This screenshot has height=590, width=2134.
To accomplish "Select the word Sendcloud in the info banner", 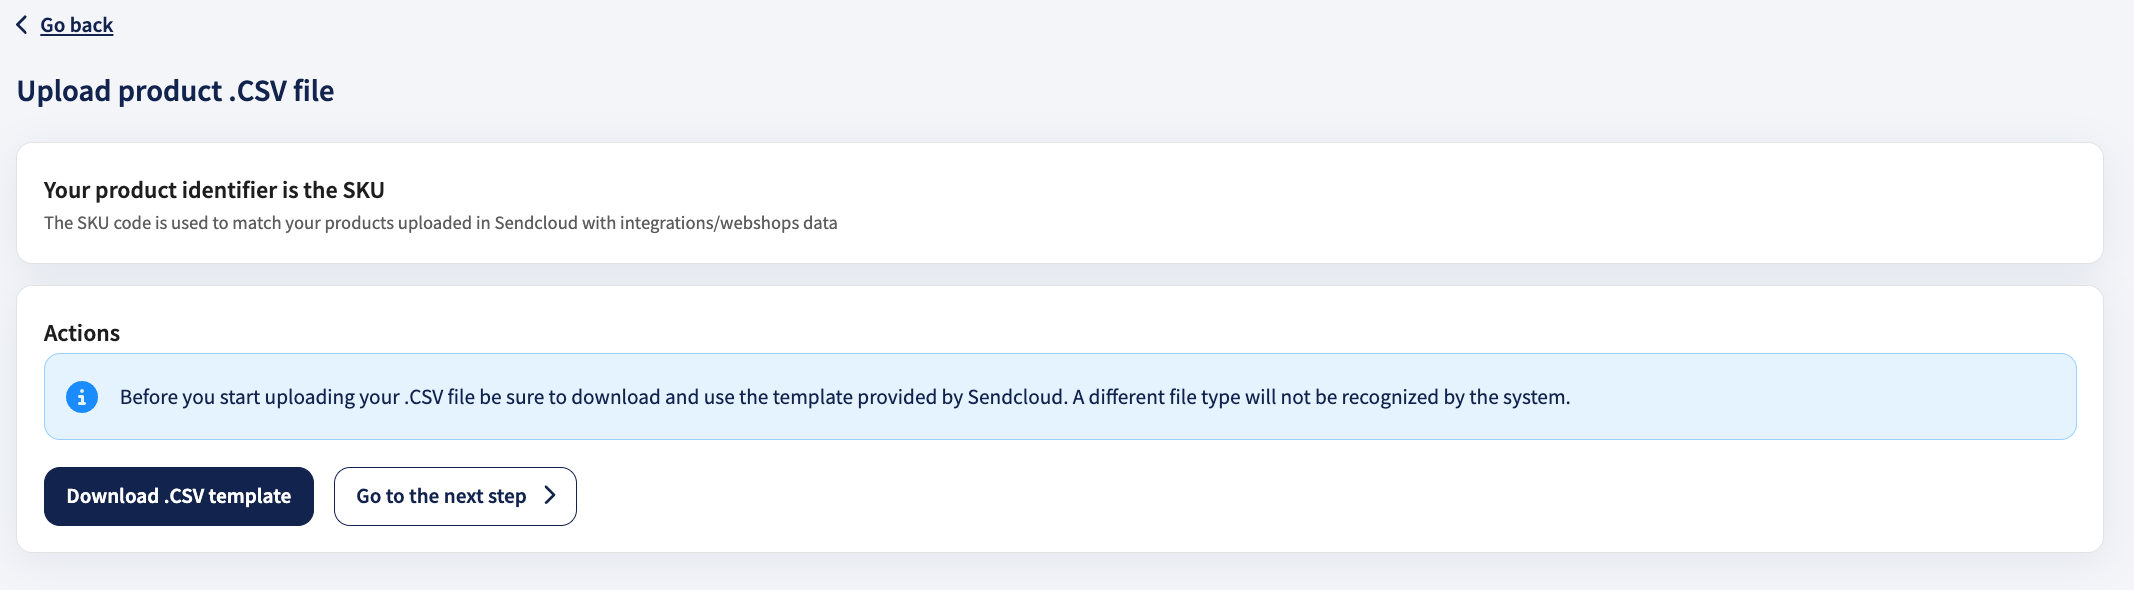I will tap(1015, 397).
